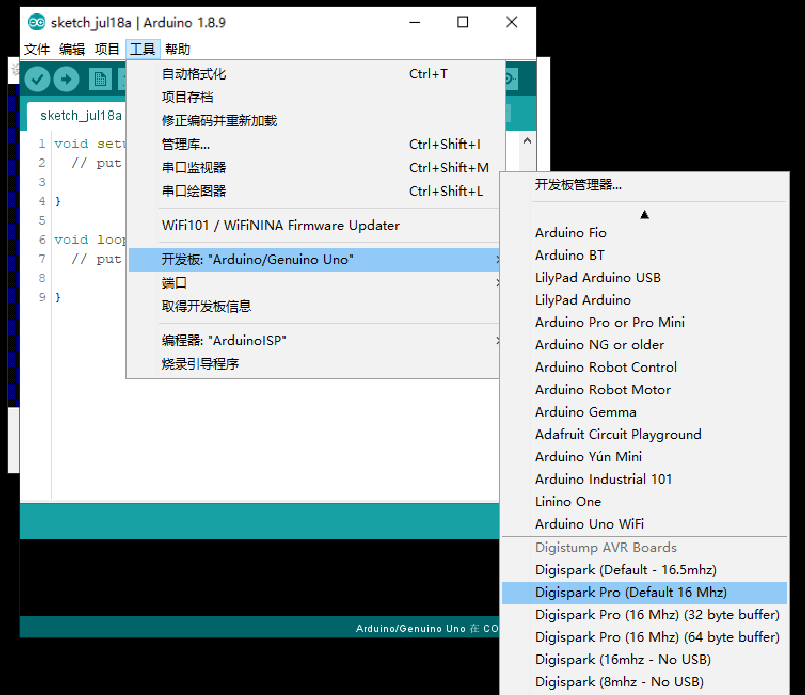Select Arduino Robot Motor board

pyautogui.click(x=644, y=390)
